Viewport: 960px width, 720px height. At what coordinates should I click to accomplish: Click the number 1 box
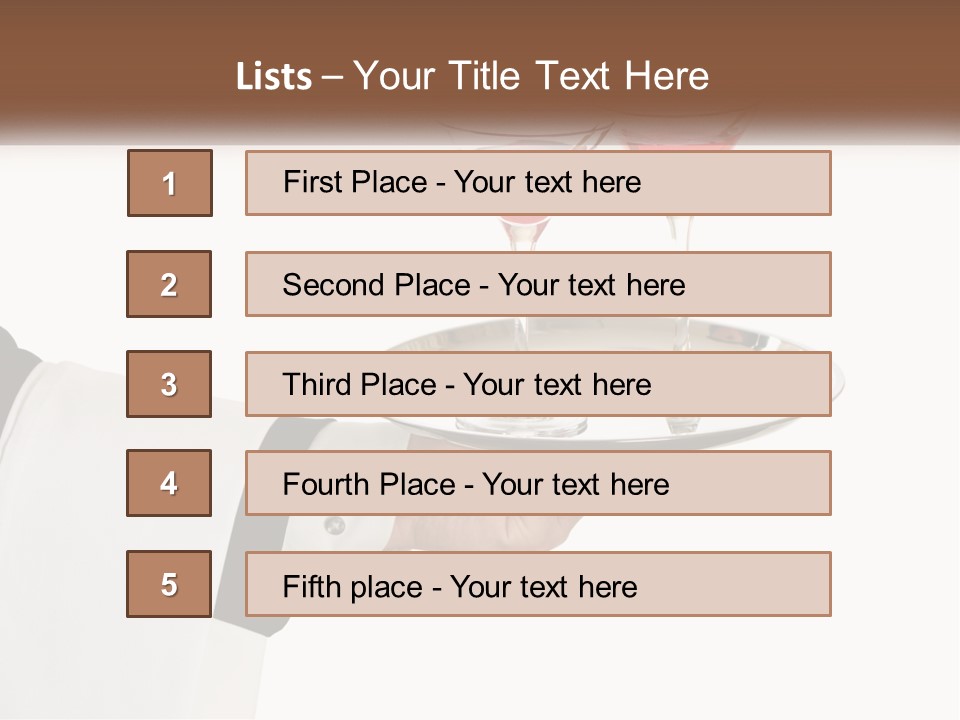170,183
